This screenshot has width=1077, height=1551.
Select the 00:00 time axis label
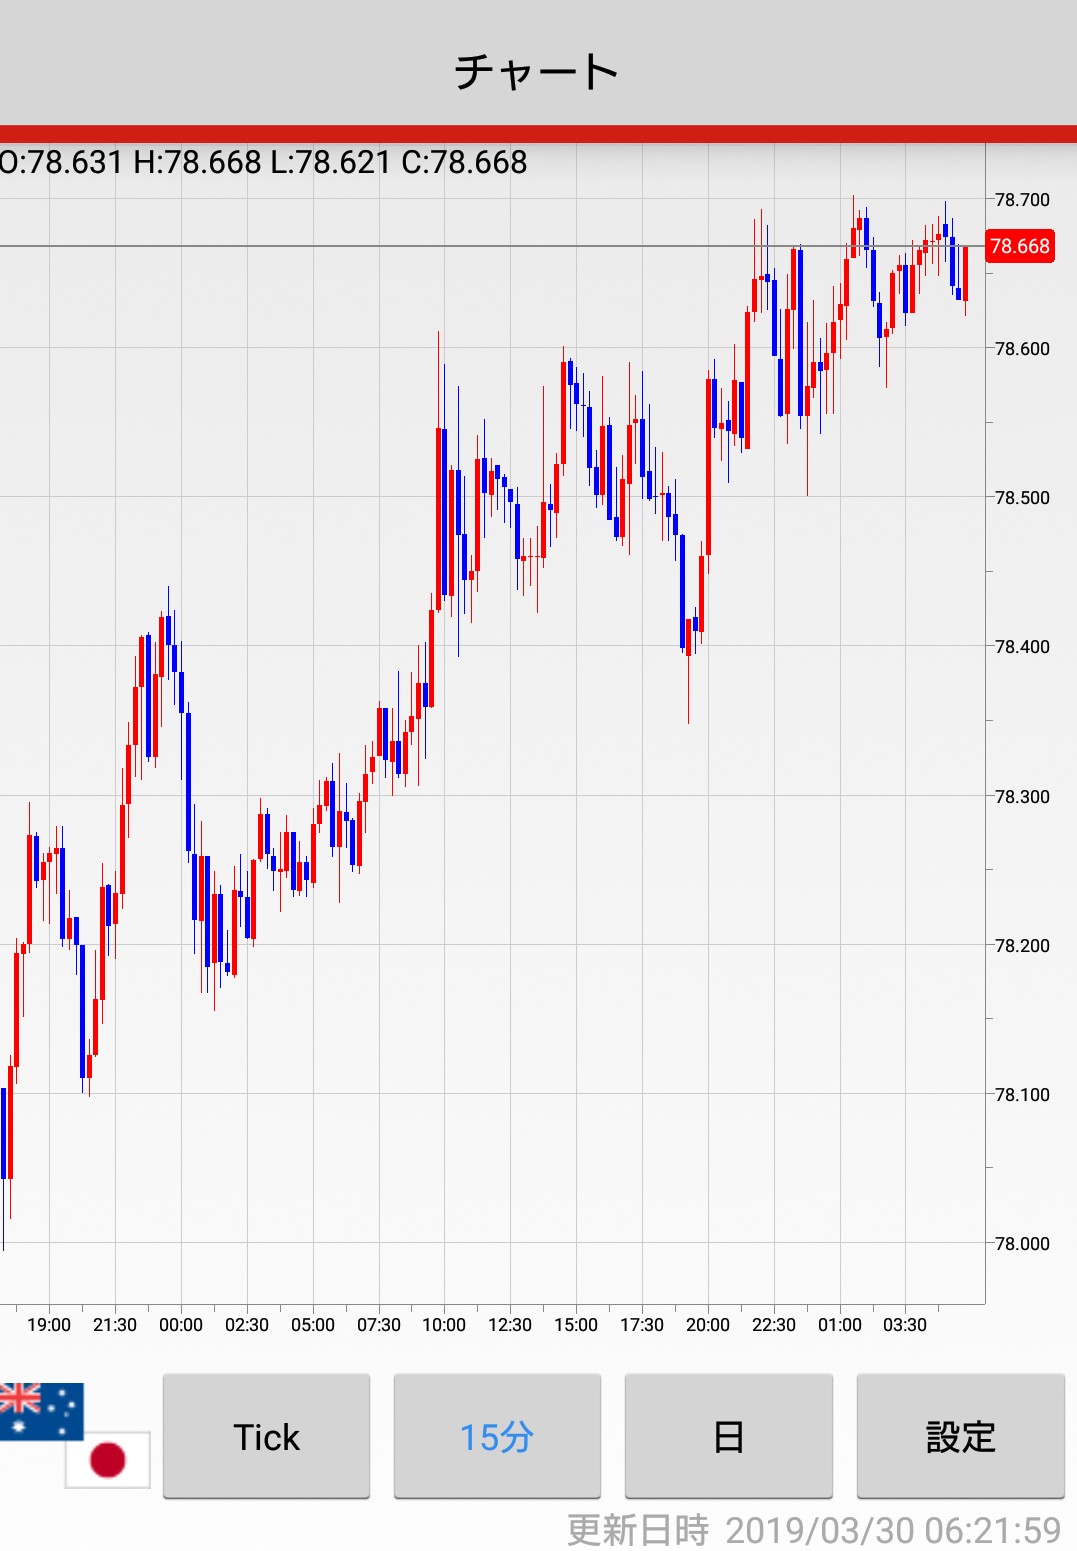click(181, 1325)
